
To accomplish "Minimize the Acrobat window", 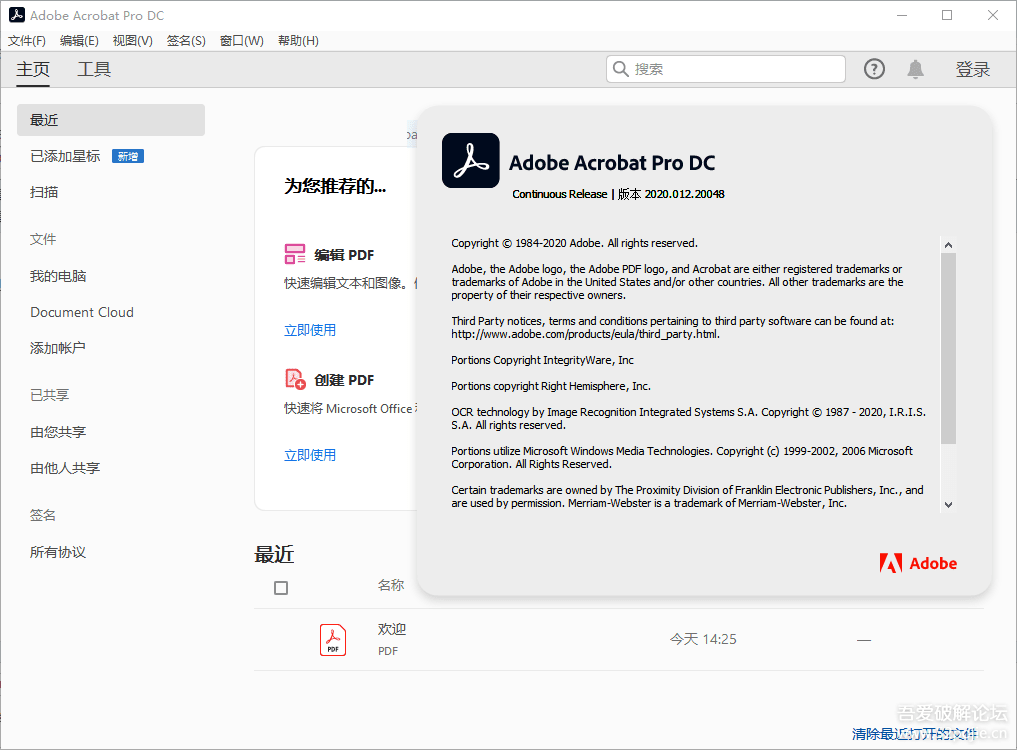I will [902, 15].
